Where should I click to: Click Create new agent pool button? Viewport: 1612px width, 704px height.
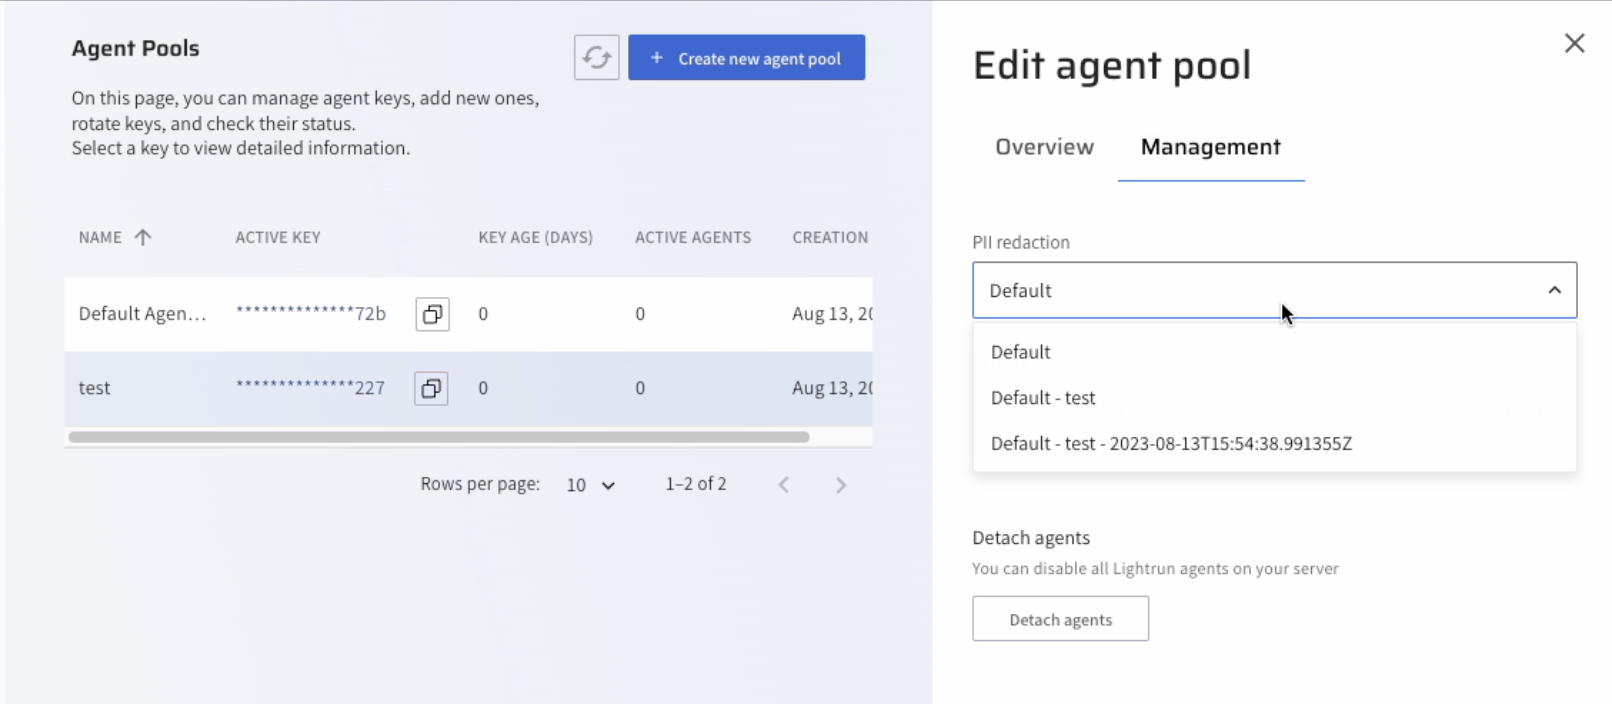pyautogui.click(x=746, y=58)
